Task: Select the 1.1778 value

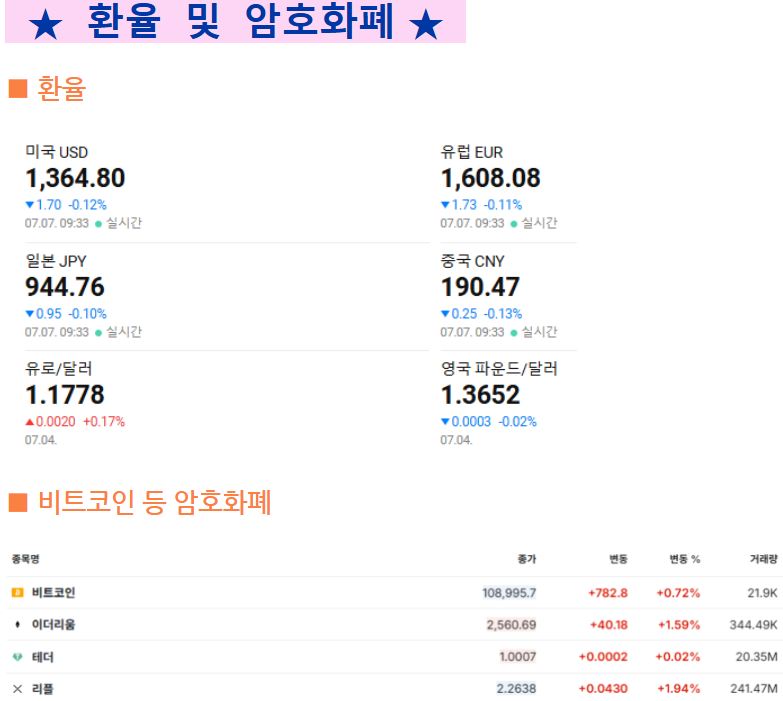Action: (x=65, y=395)
